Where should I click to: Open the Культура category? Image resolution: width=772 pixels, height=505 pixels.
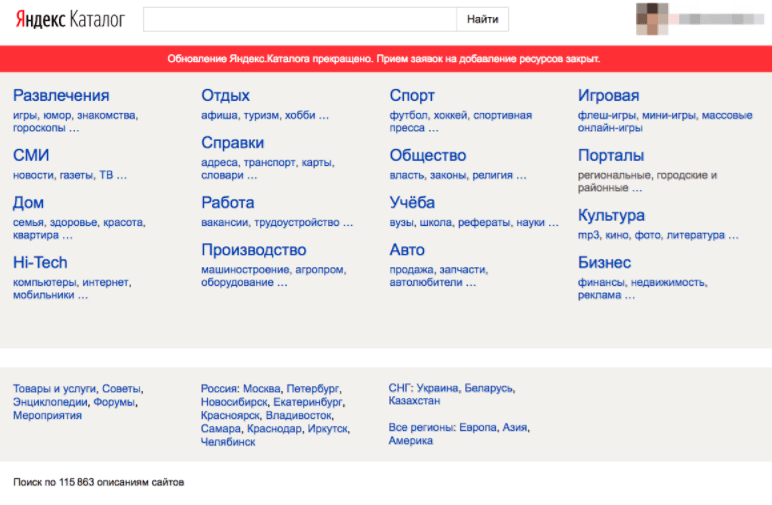pos(611,215)
